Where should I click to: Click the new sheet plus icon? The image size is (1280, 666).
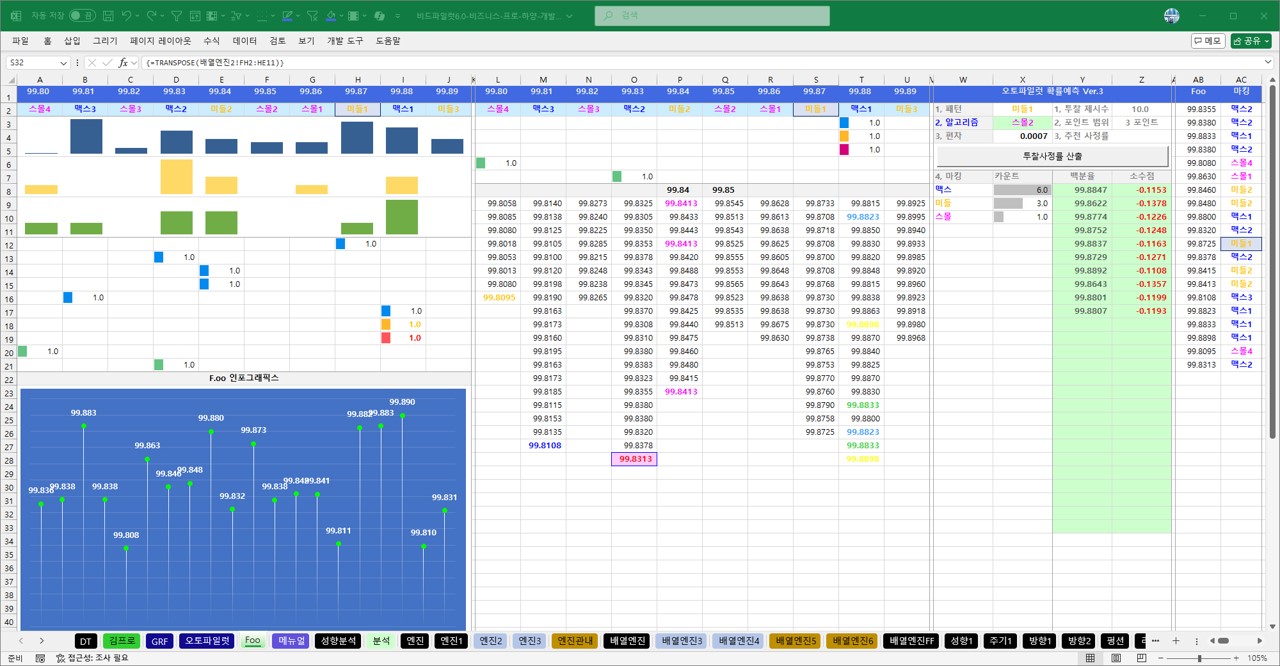click(x=1176, y=641)
